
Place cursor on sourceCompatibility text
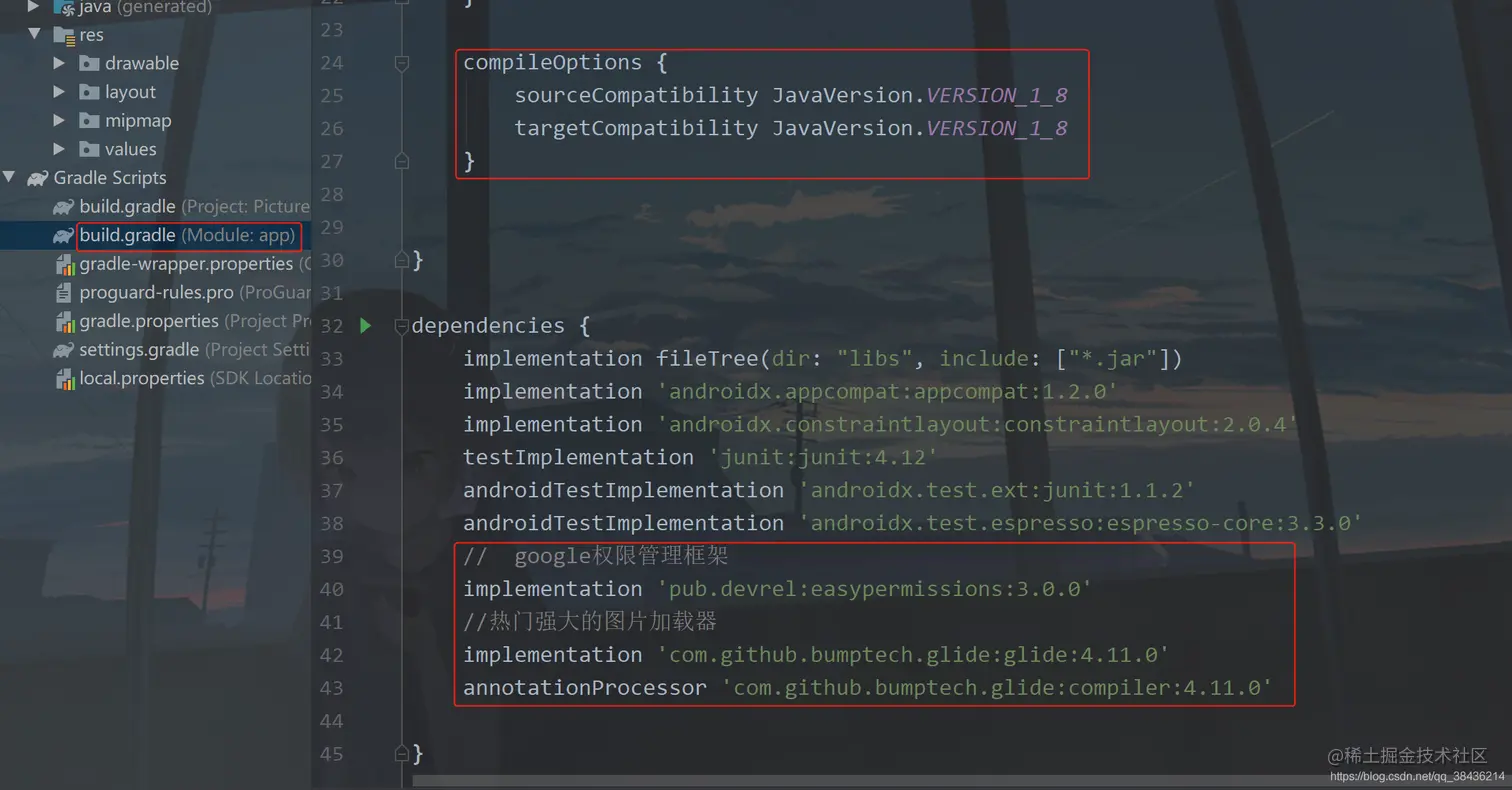[637, 95]
